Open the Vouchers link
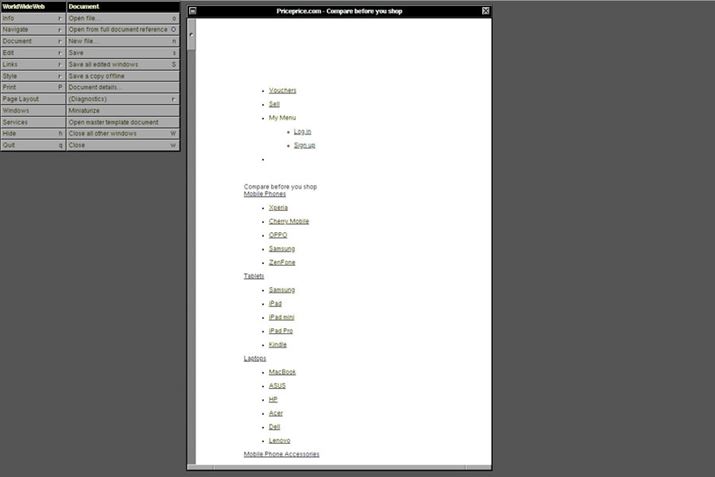The height and width of the screenshot is (477, 715). (x=282, y=90)
